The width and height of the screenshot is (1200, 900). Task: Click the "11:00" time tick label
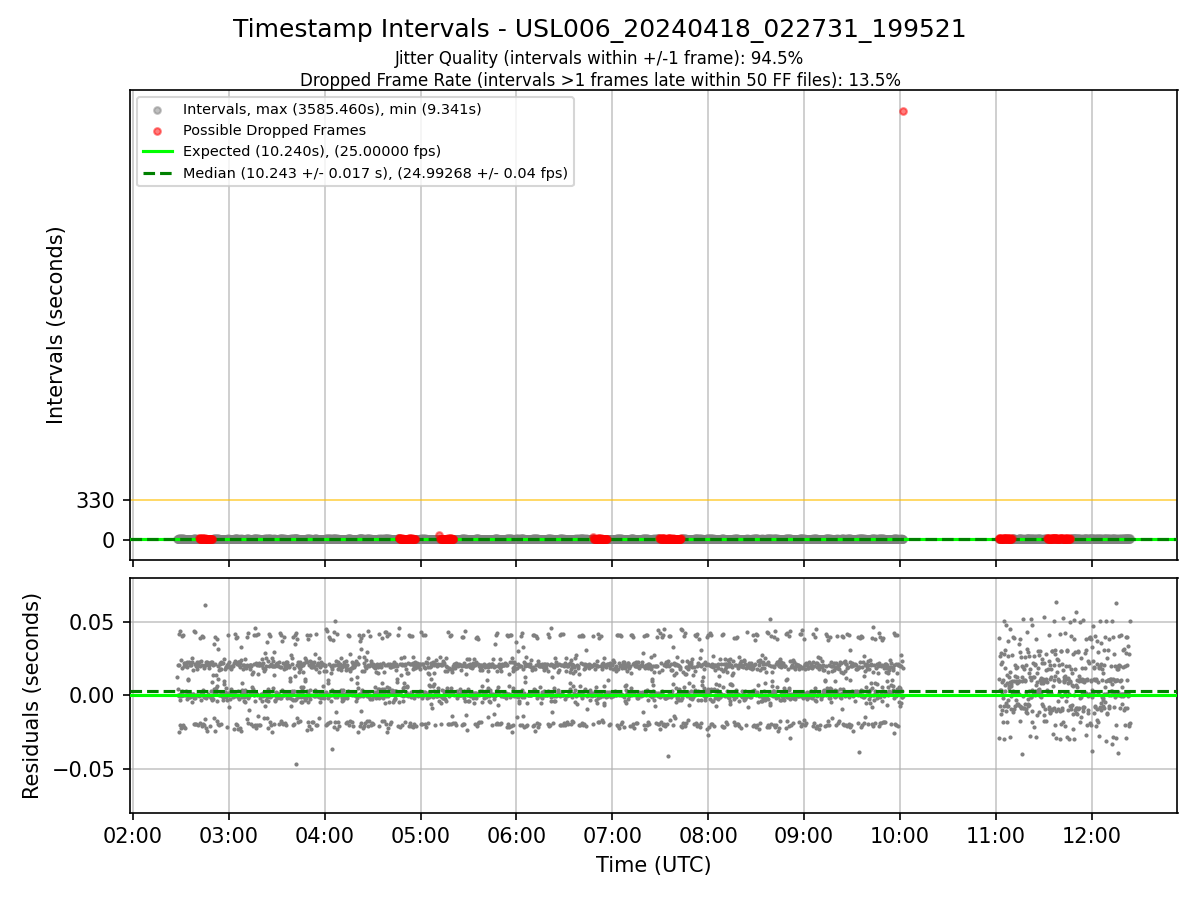pos(995,834)
